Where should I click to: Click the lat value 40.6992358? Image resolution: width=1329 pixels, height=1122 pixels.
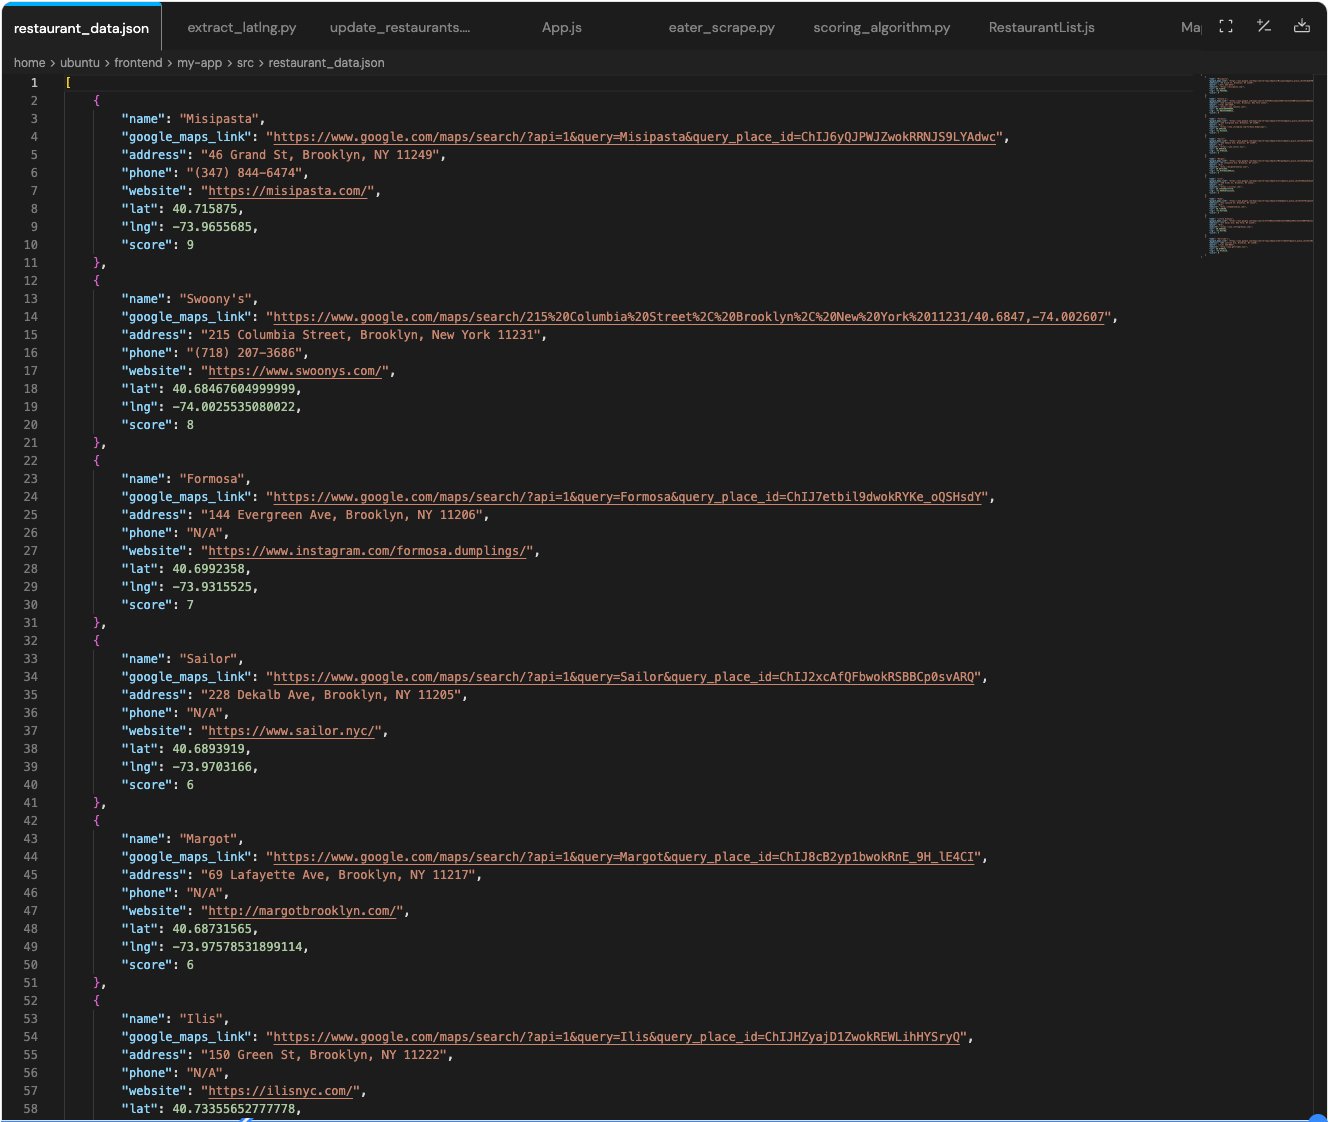point(208,569)
